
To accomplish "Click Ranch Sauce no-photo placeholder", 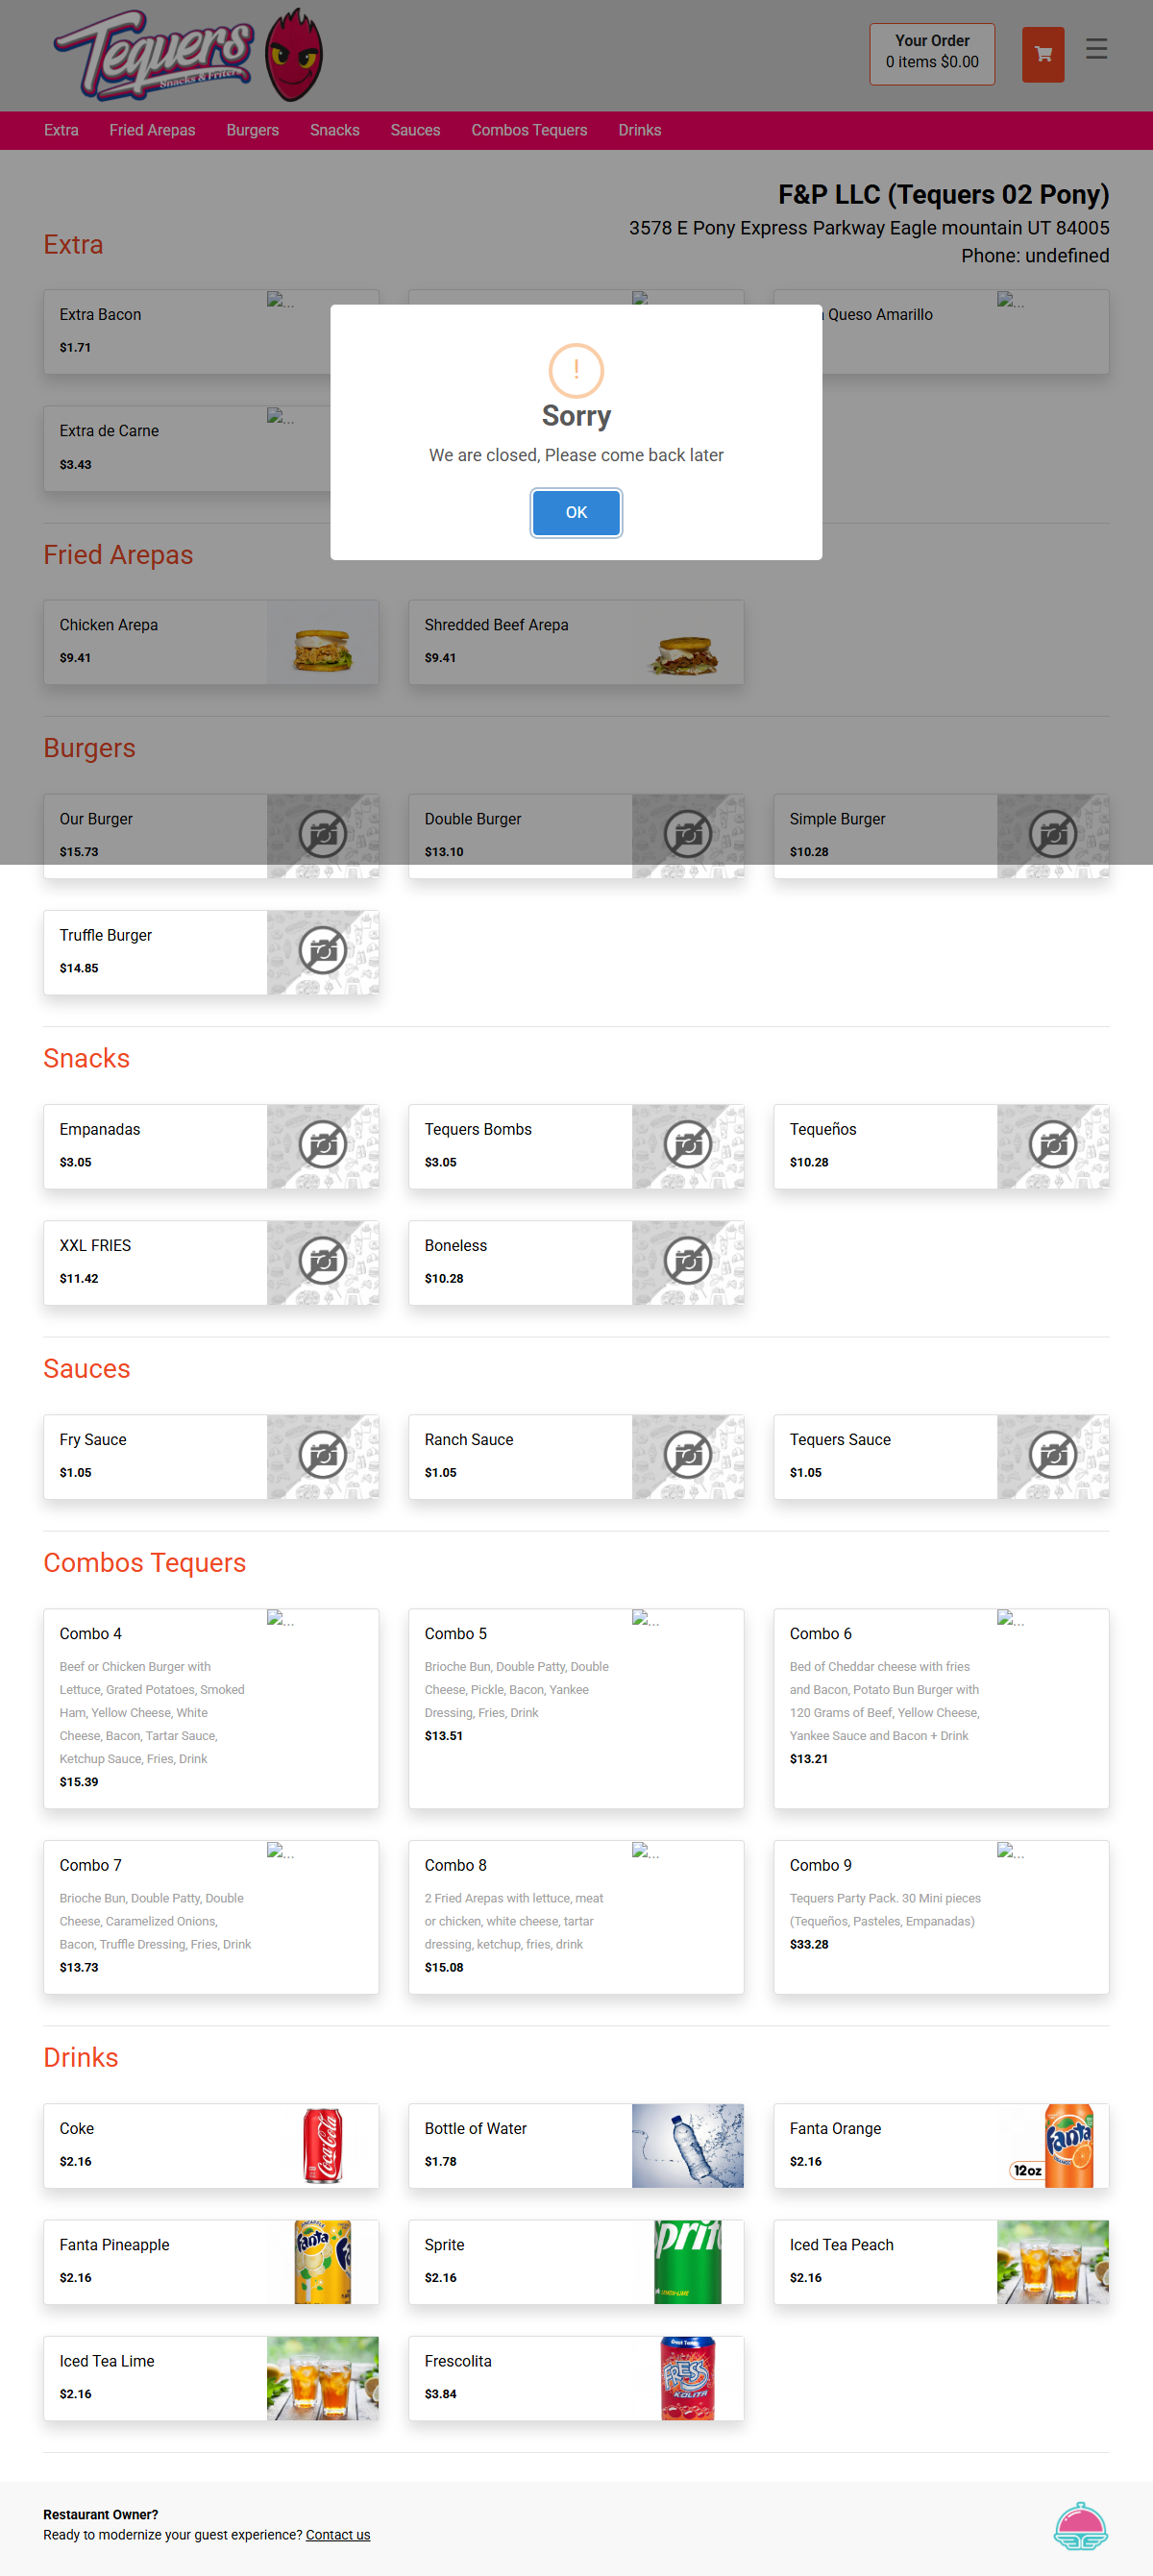I will click(687, 1456).
